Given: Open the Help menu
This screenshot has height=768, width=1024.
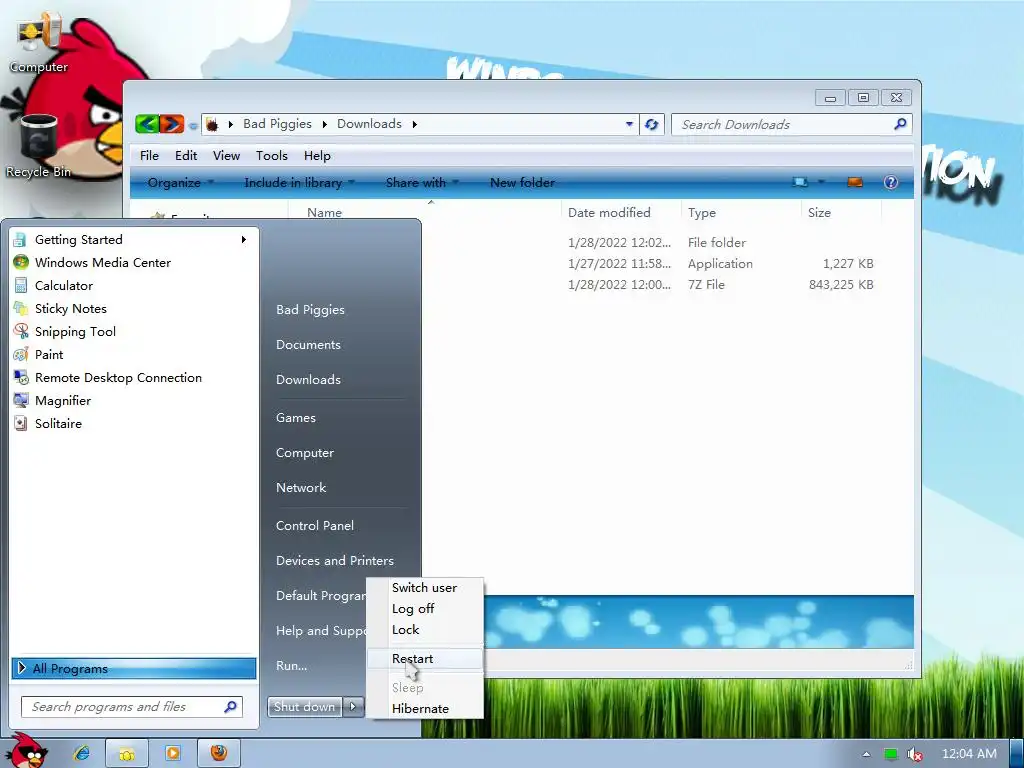Looking at the screenshot, I should coord(317,155).
